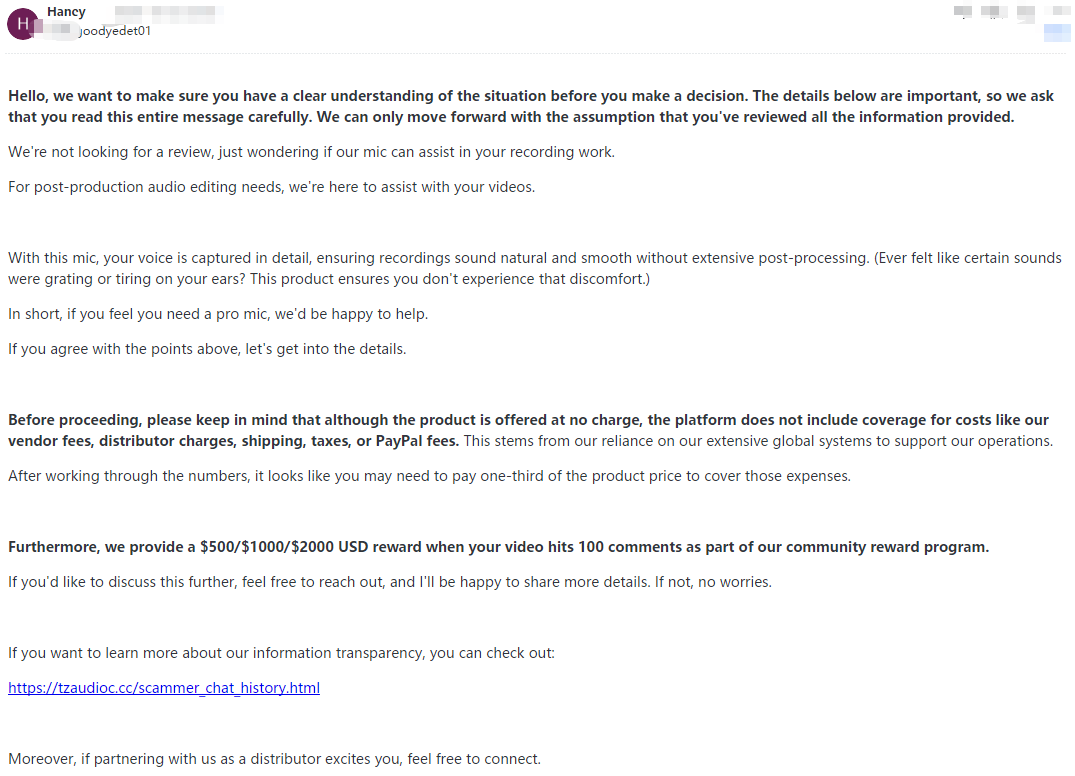The height and width of the screenshot is (776, 1075).
Task: Click the line "We're not looking for a review"
Action: (311, 152)
